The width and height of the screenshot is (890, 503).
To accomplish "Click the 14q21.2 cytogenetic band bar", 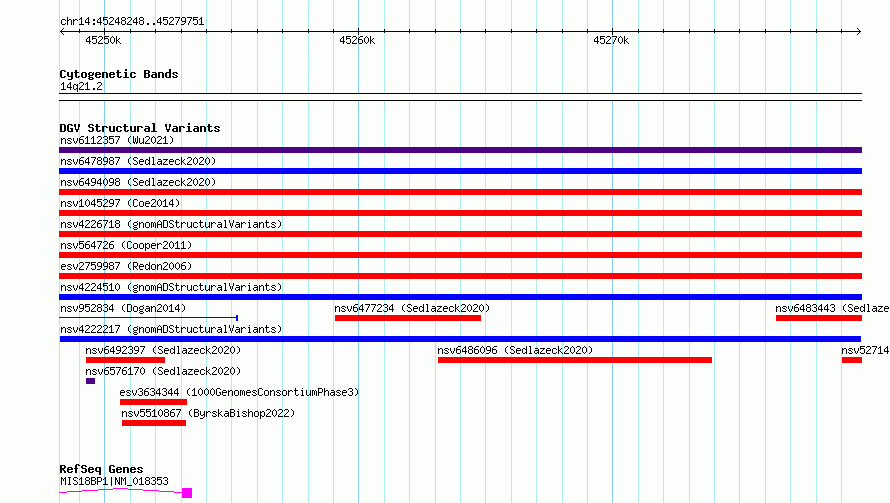I will click(460, 97).
